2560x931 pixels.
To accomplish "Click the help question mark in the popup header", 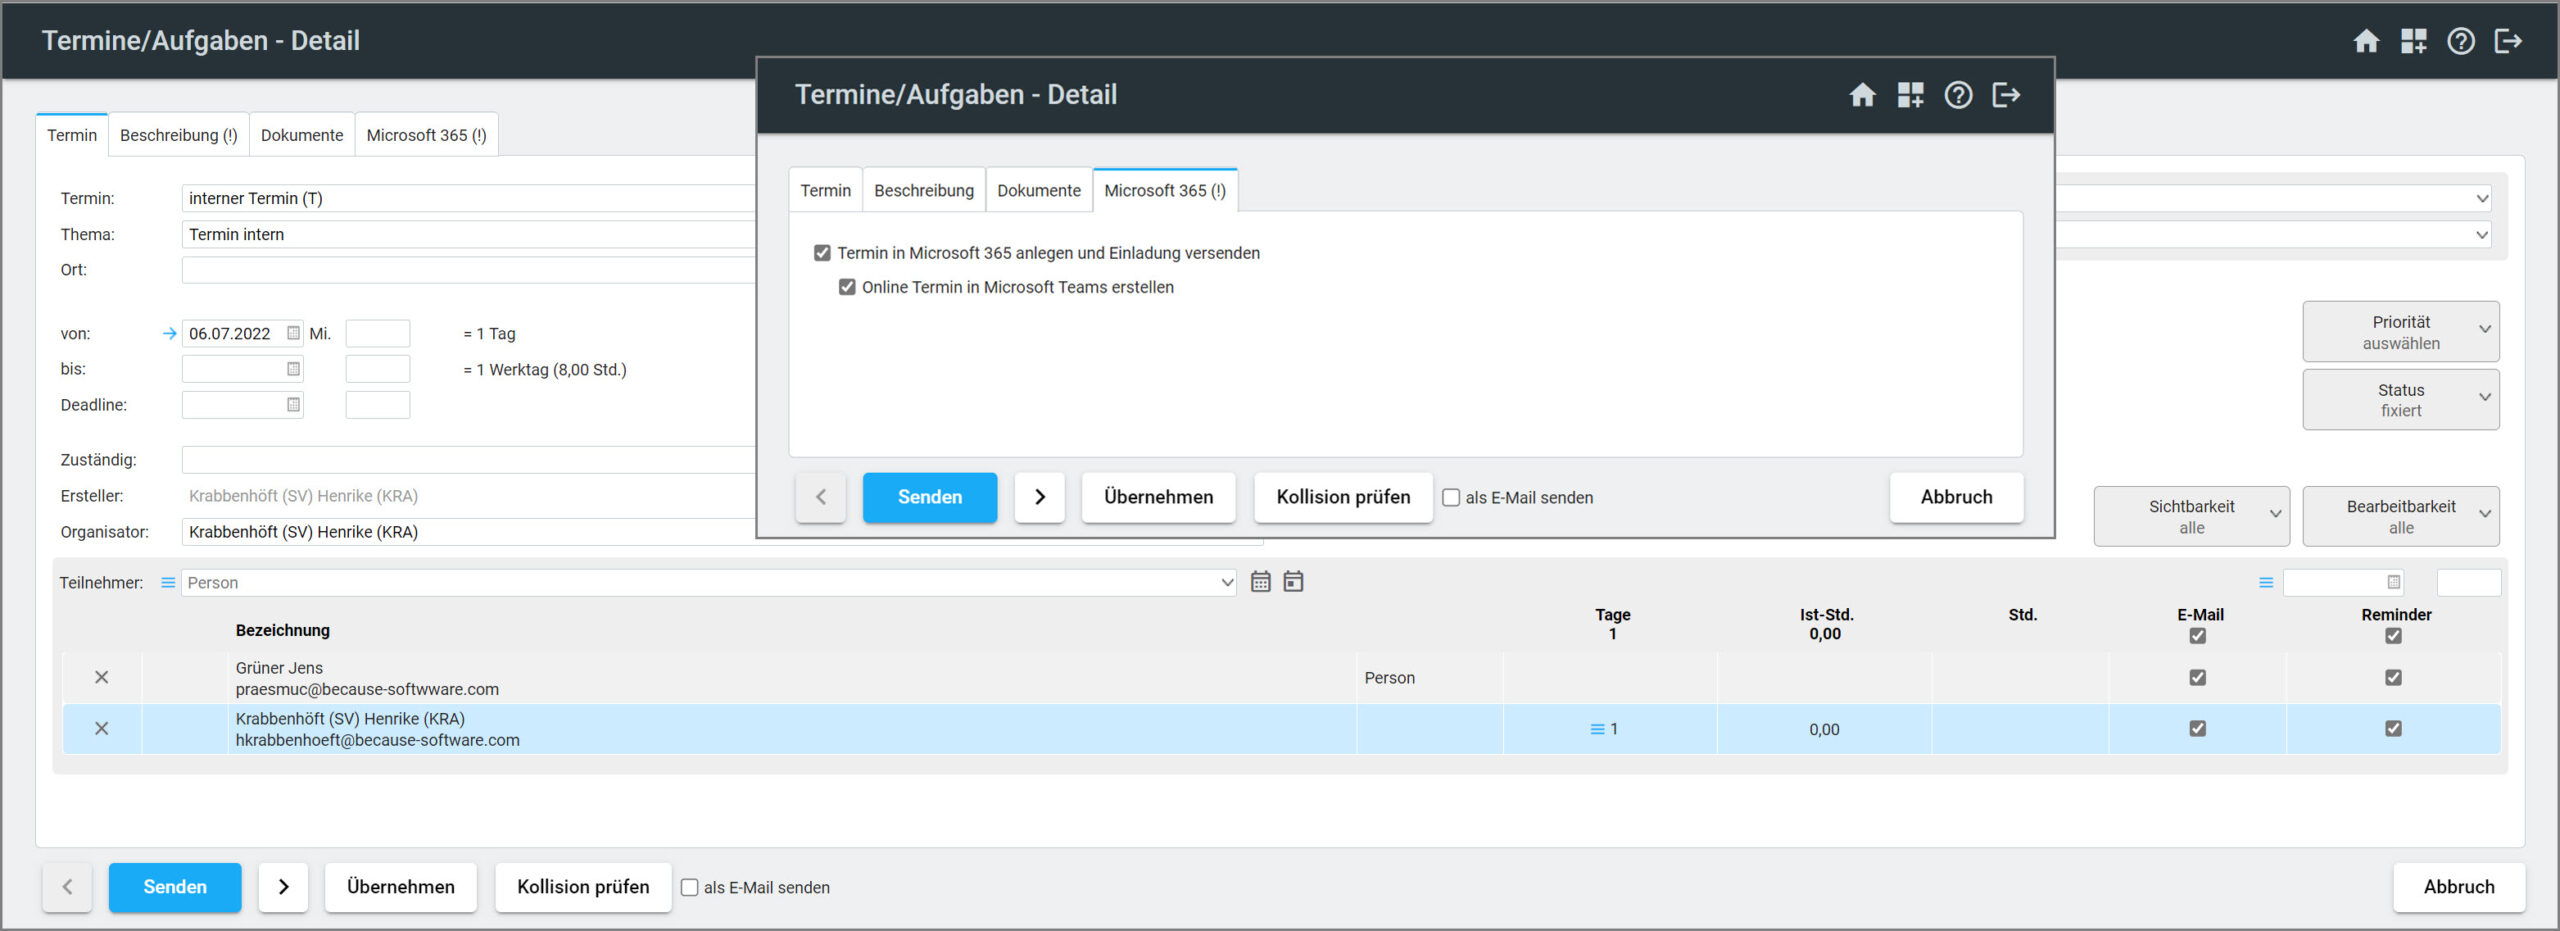I will coord(1958,95).
